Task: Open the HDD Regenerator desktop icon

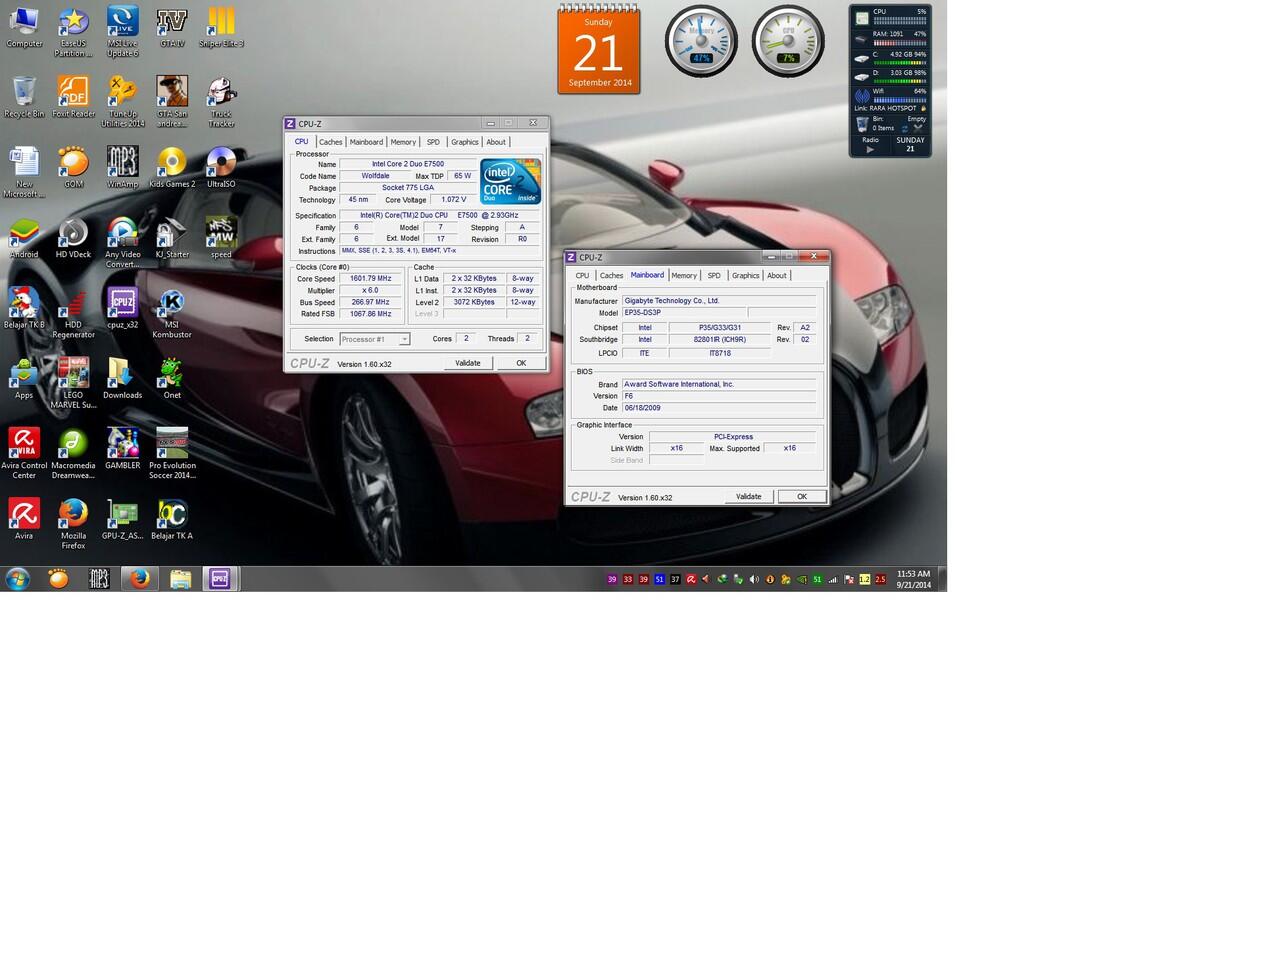Action: click(x=73, y=312)
